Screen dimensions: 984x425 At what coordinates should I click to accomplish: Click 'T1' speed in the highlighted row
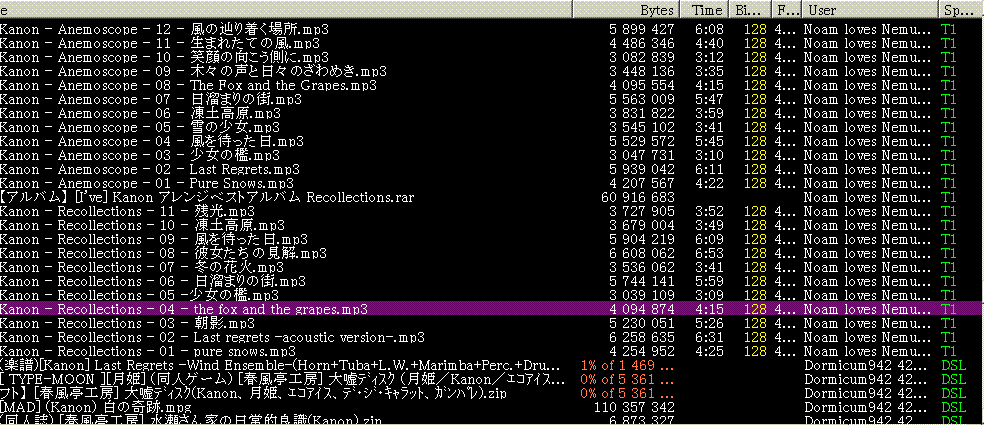point(948,309)
